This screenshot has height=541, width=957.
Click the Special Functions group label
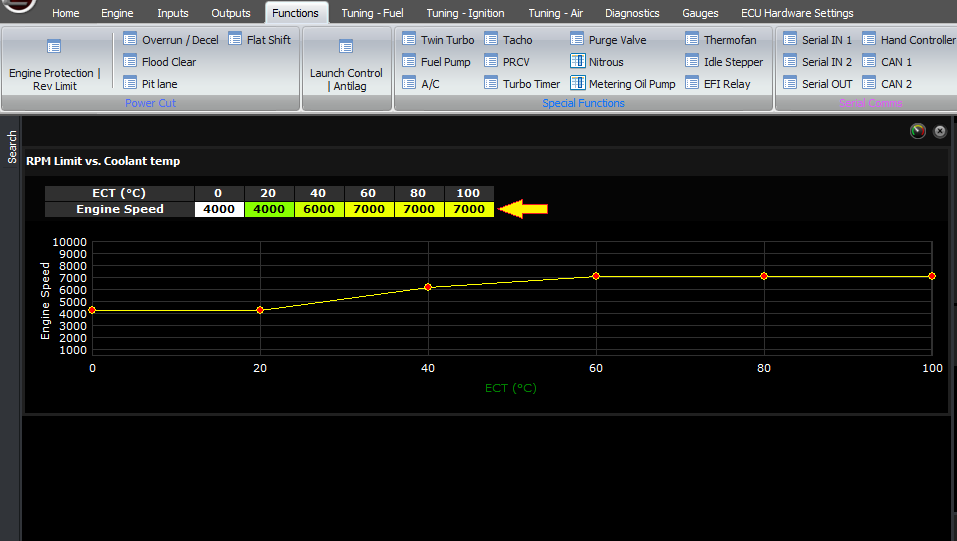pyautogui.click(x=583, y=103)
